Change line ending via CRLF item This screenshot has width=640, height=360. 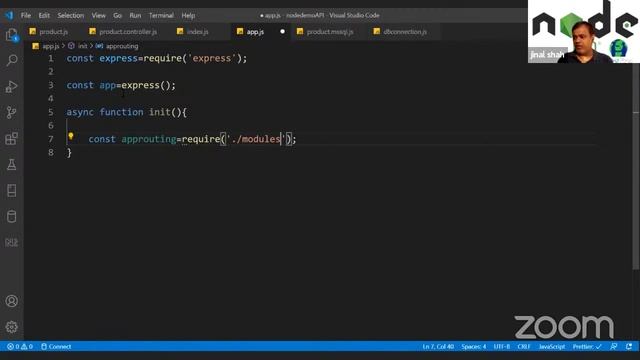[x=524, y=347]
